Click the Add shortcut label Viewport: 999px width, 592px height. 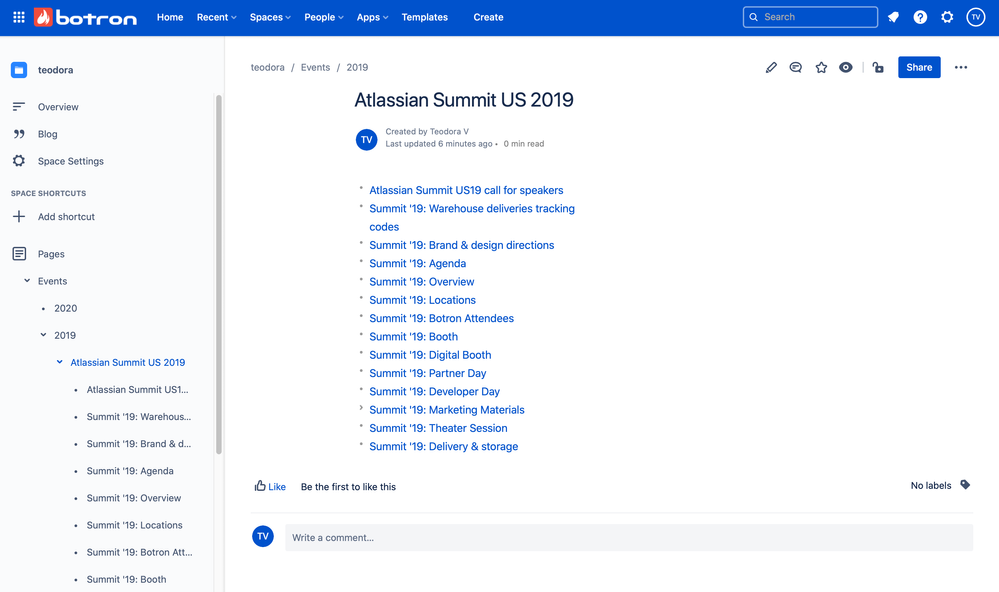point(66,217)
